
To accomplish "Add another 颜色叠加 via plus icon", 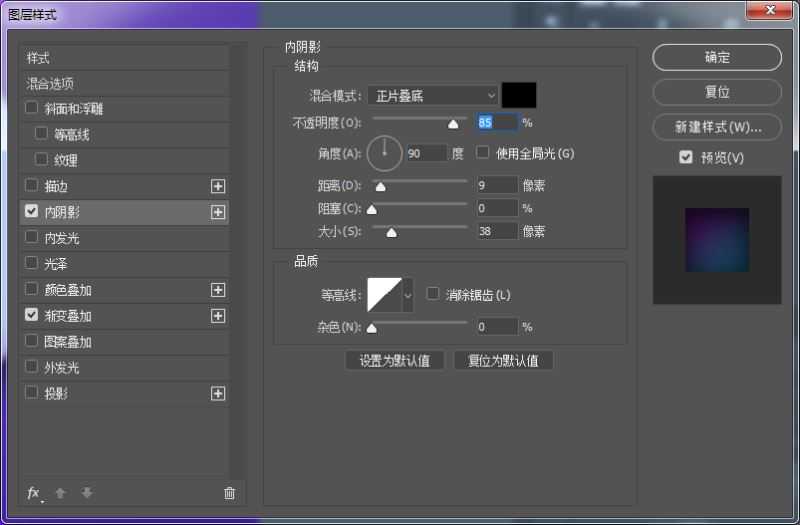I will (x=217, y=290).
